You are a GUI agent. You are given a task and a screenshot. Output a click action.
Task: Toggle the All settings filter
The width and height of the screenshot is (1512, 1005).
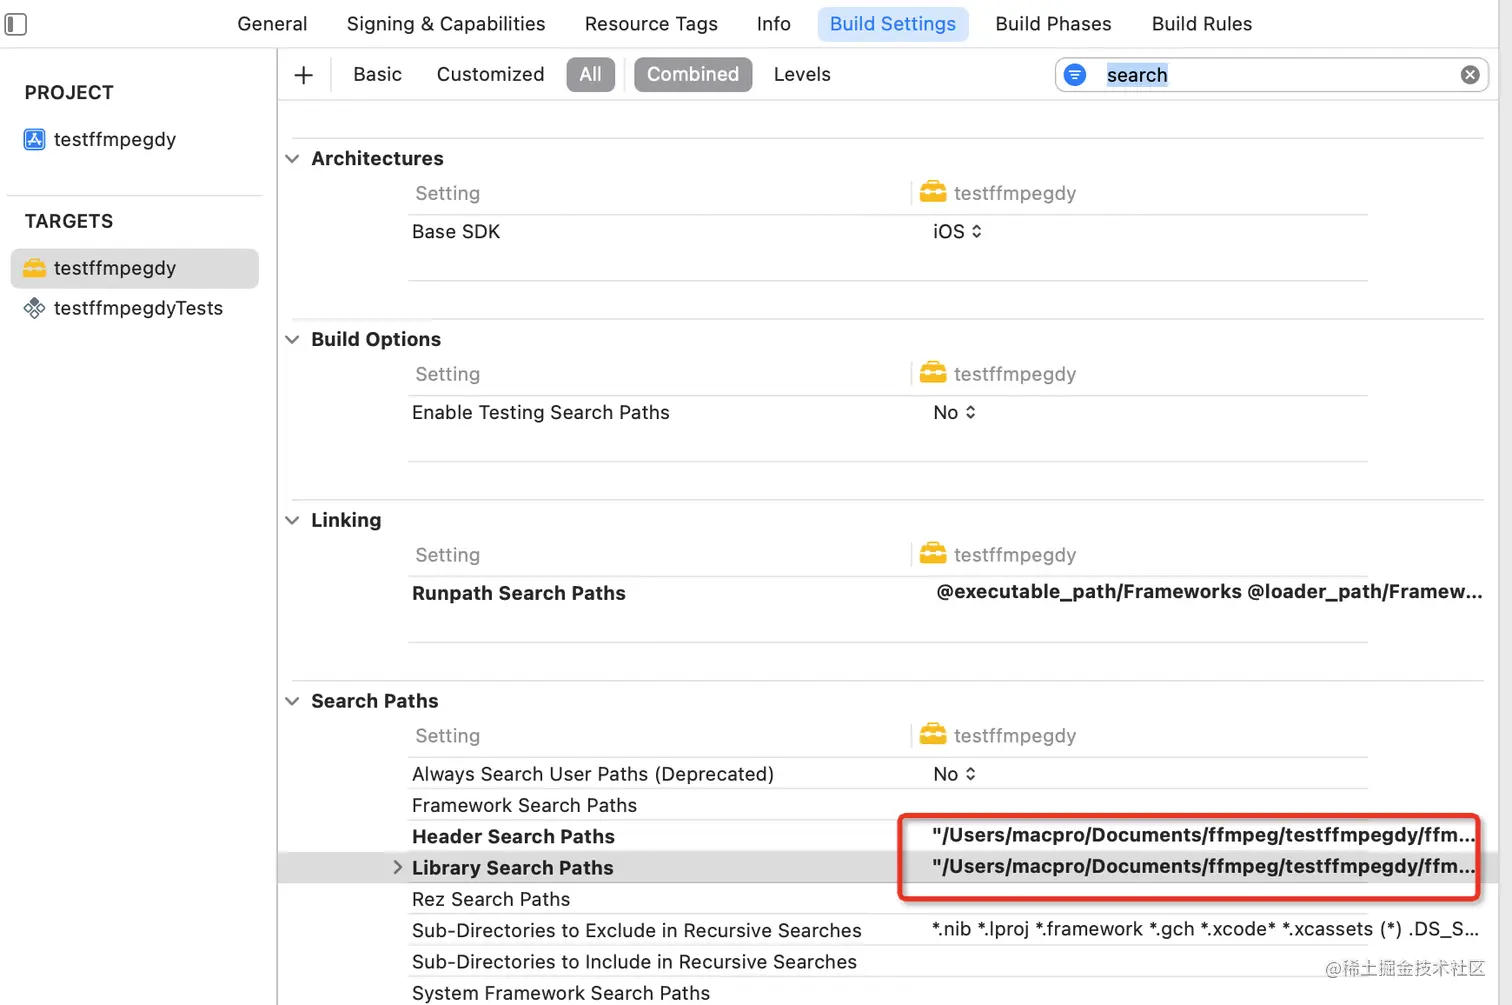pyautogui.click(x=590, y=75)
